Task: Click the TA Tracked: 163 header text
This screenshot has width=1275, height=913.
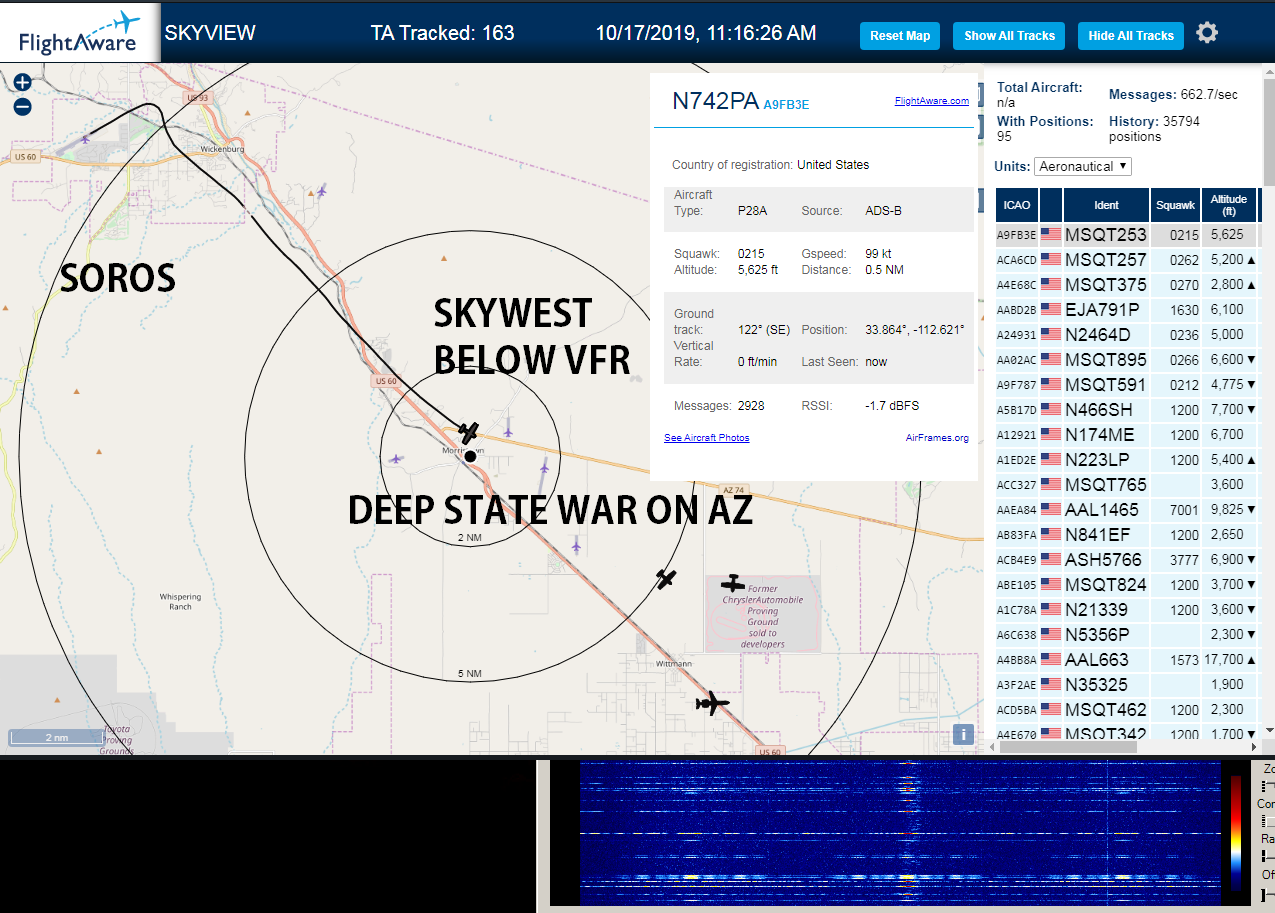Action: point(442,33)
